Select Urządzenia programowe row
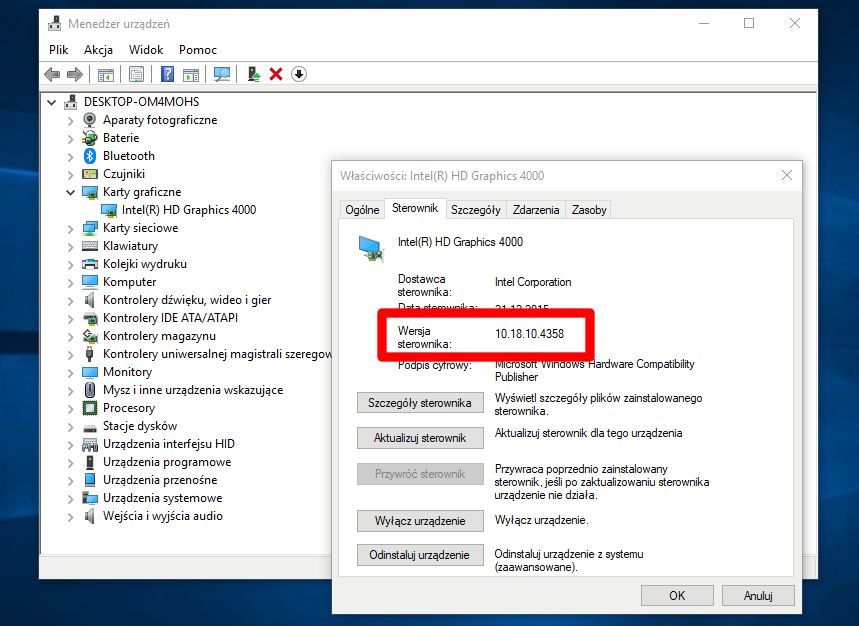The height and width of the screenshot is (626, 859). click(x=167, y=462)
